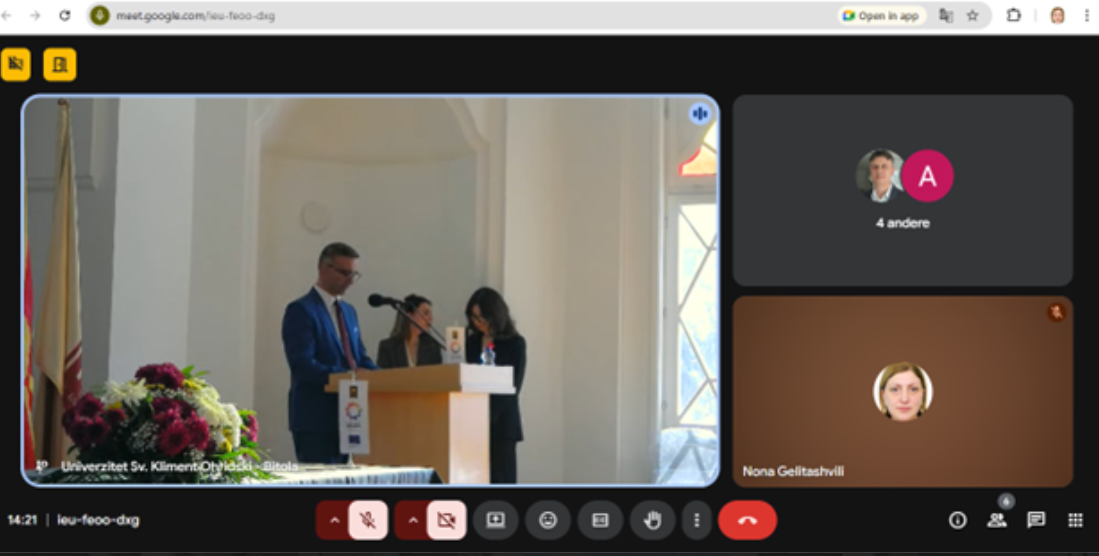Open the three-dot more options menu
The height and width of the screenshot is (556, 1099).
[696, 520]
